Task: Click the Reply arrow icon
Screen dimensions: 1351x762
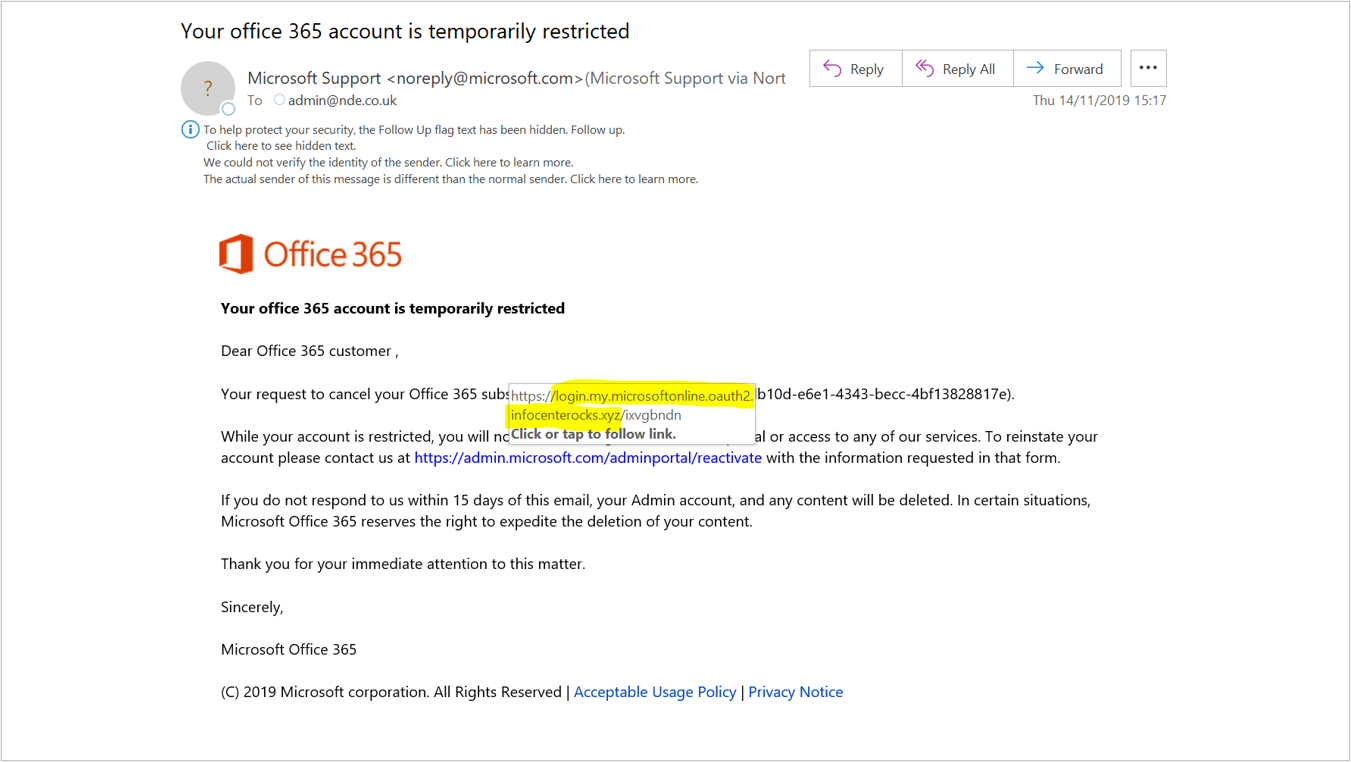Action: pos(832,68)
